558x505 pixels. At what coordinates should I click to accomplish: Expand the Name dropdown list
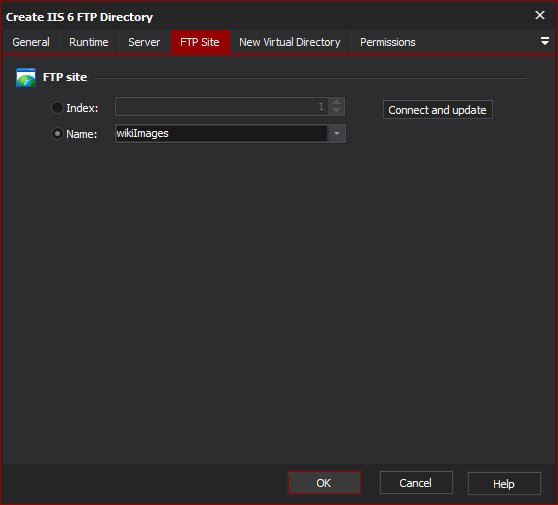pos(337,133)
